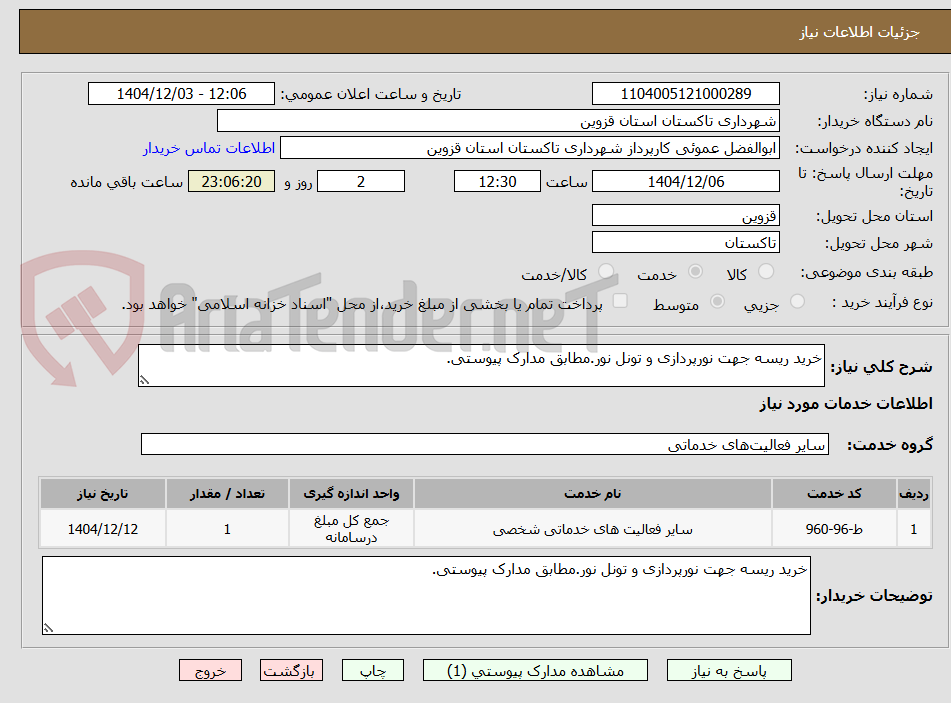
Task: Click the deadline time field 12:30
Action: (x=497, y=181)
